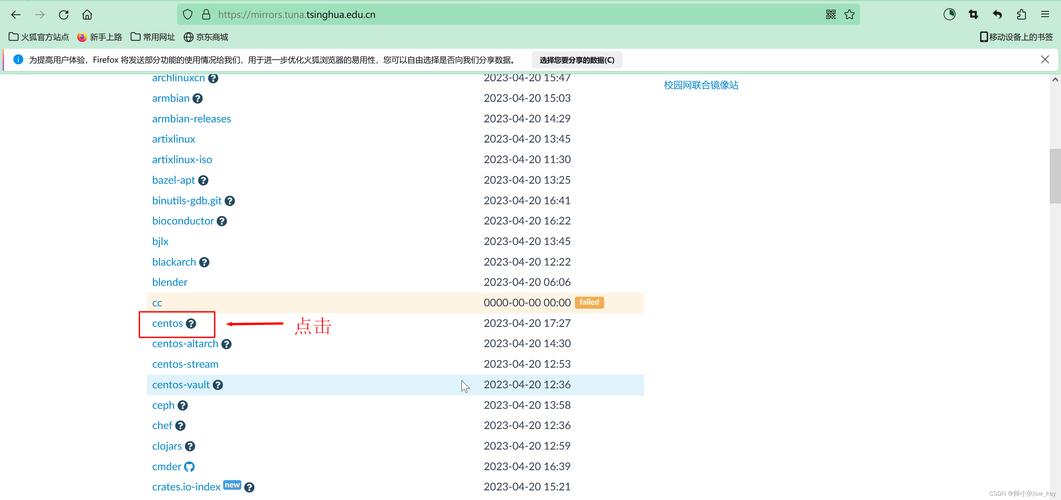
Task: Open the 常用网址 bookmark folder
Action: (x=153, y=37)
